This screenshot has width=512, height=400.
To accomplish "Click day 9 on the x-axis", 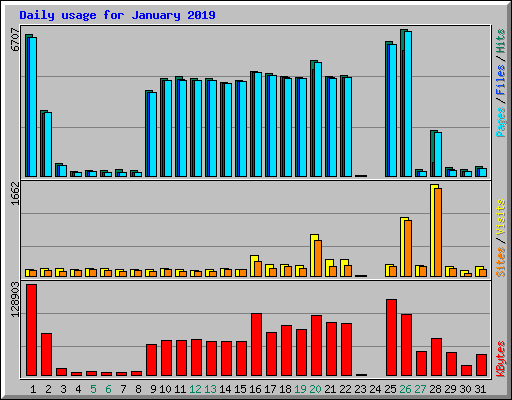I will pyautogui.click(x=153, y=389).
